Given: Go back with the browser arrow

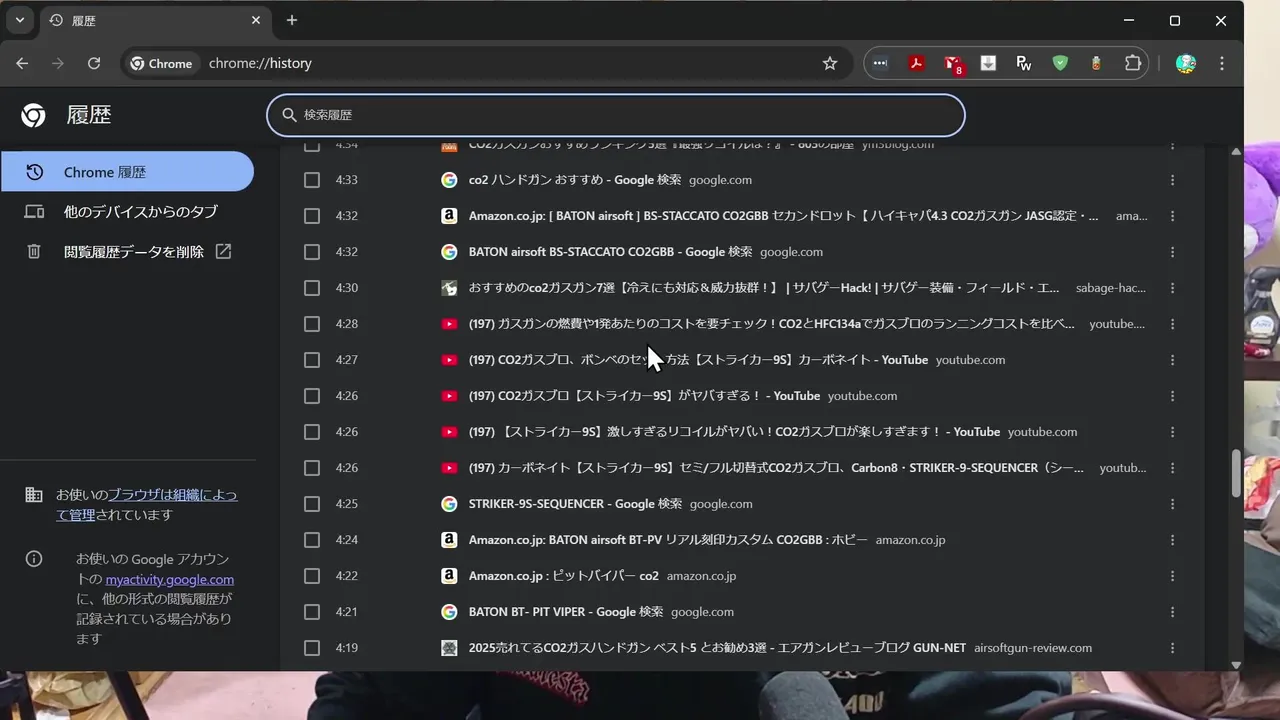Looking at the screenshot, I should click(x=22, y=63).
